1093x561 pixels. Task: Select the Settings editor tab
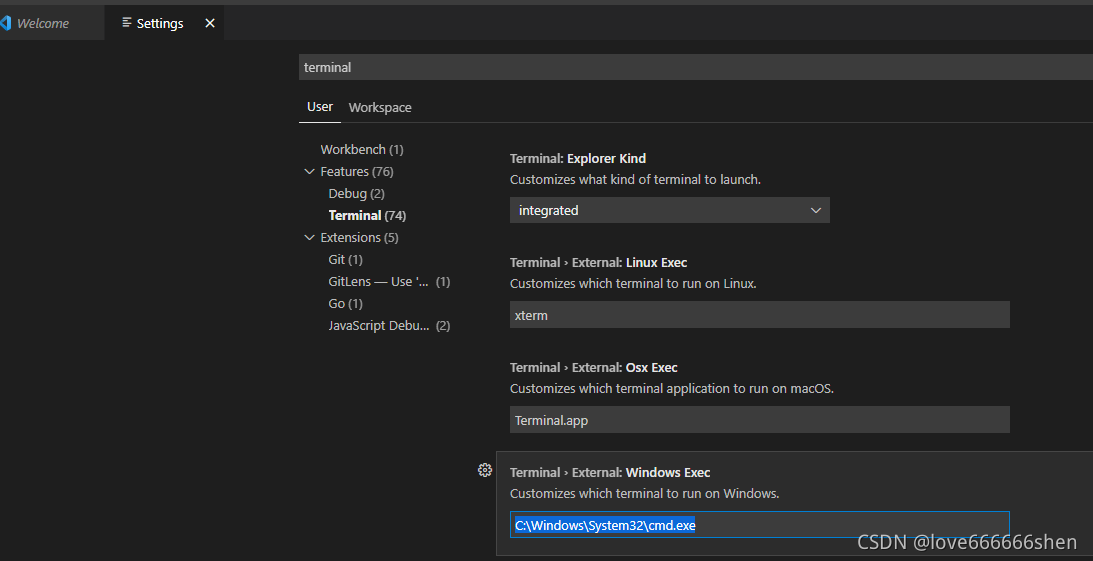165,23
